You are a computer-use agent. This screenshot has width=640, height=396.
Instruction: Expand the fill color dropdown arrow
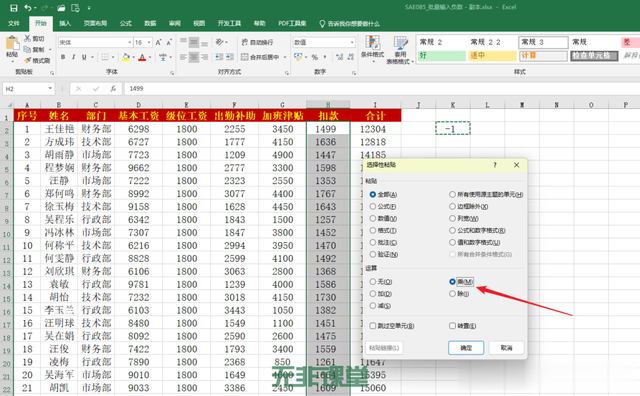(x=134, y=57)
